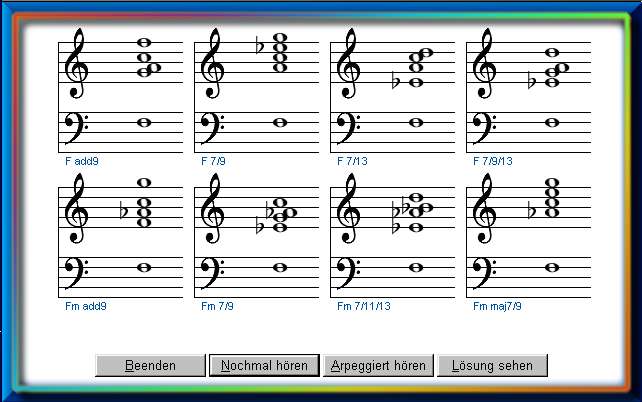This screenshot has width=642, height=402.
Task: Click the bass clef on the Fm 7/9 staff
Action: (211, 269)
